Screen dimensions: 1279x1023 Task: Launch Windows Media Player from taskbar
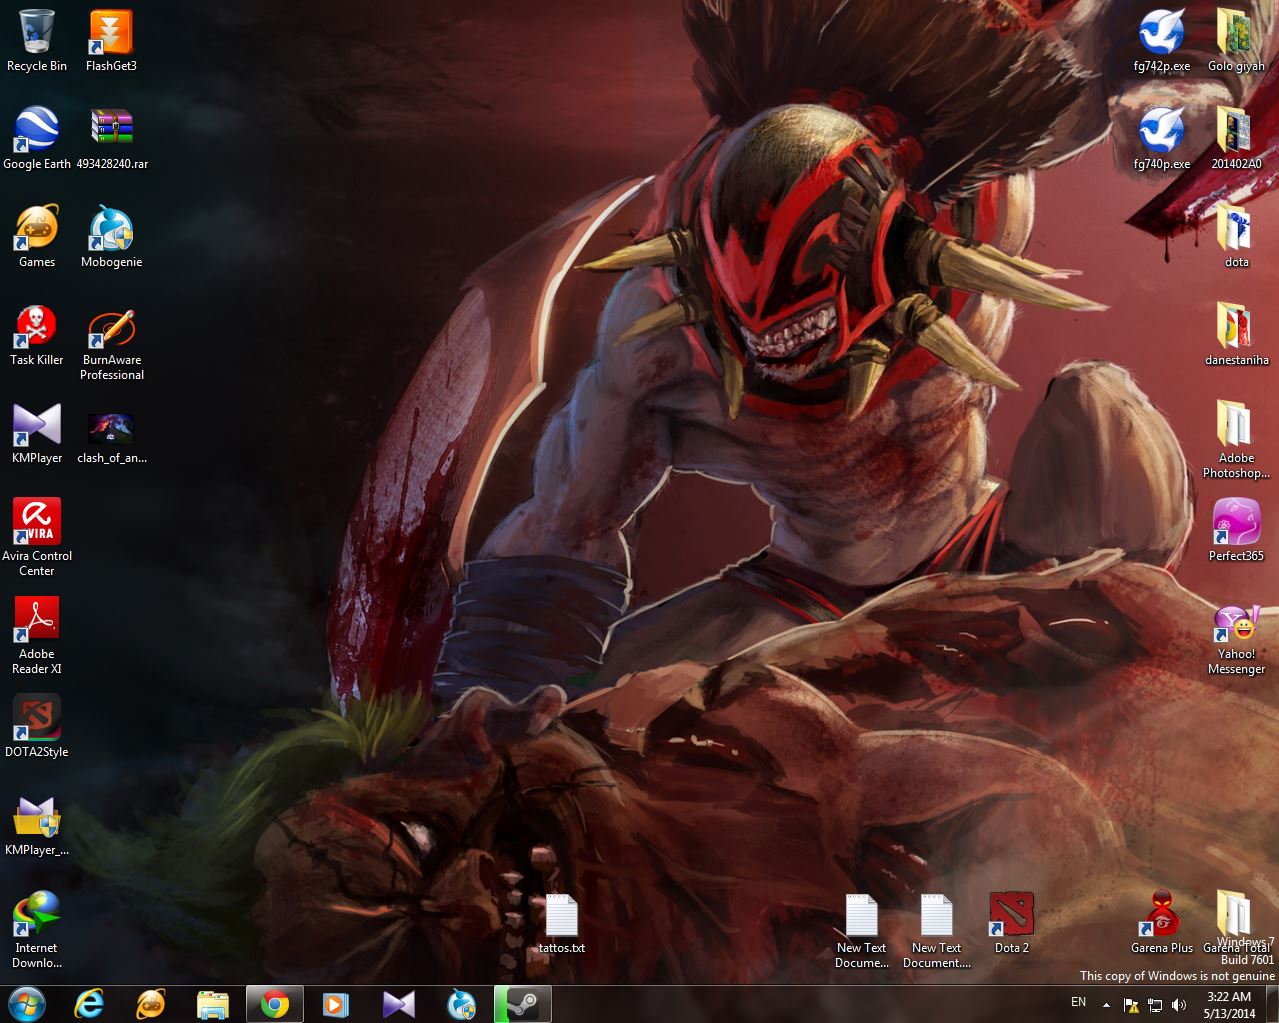[x=337, y=1004]
